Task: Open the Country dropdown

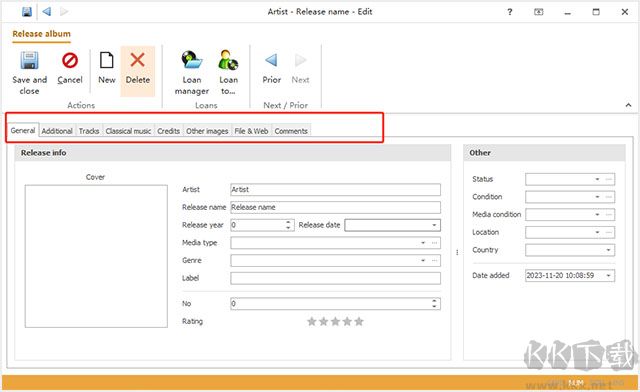Action: (x=608, y=250)
